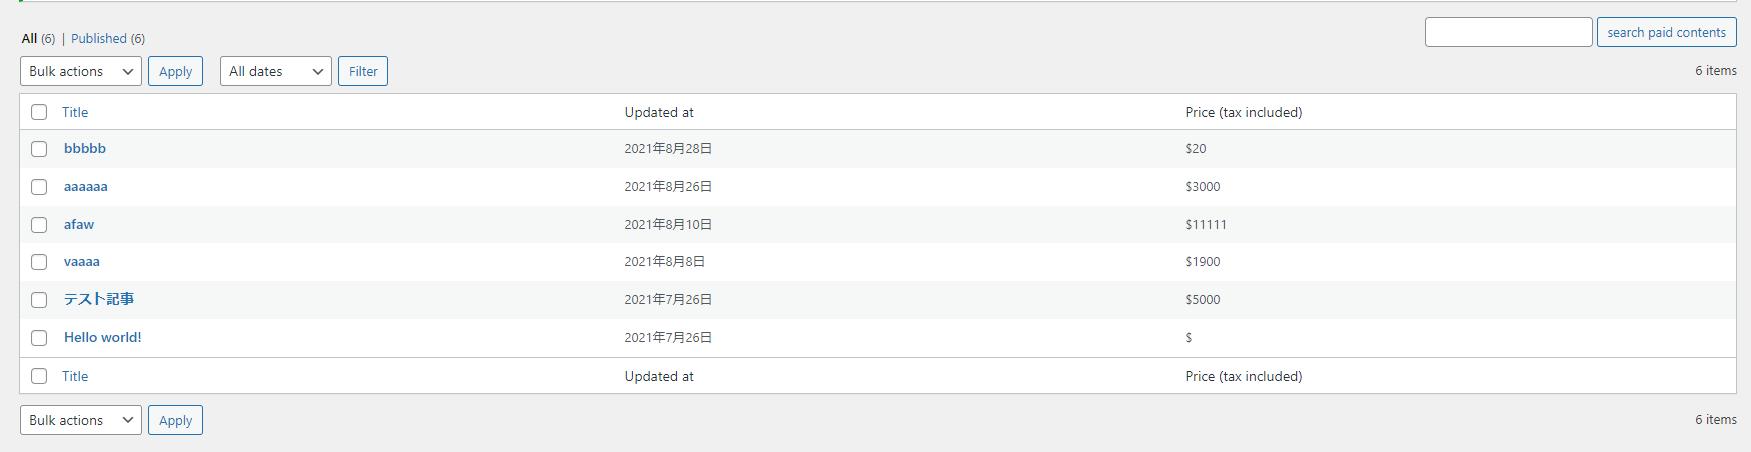
Task: Toggle the select-all checkbox in the table header
Action: click(x=39, y=112)
